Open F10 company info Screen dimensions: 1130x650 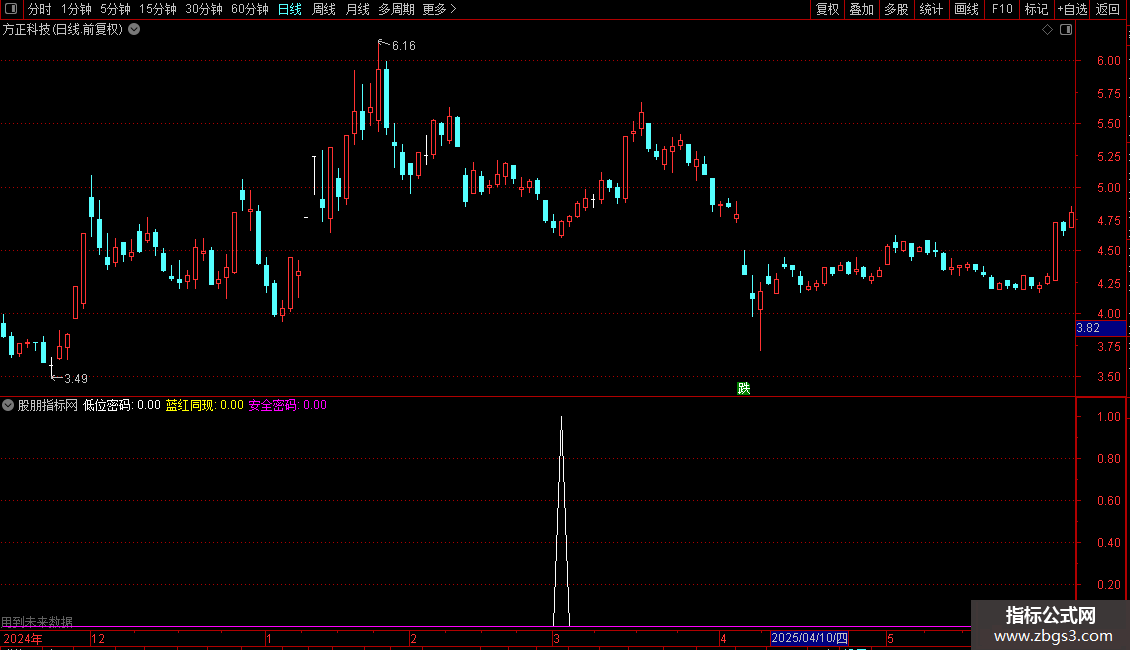(1002, 9)
